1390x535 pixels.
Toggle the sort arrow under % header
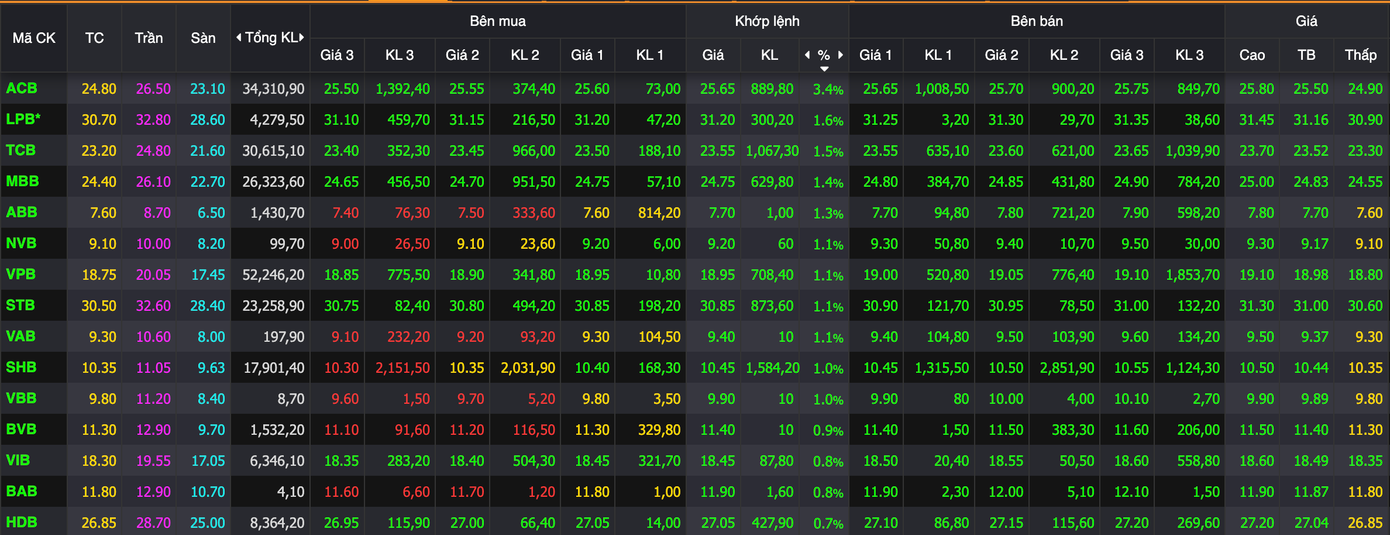tap(824, 69)
